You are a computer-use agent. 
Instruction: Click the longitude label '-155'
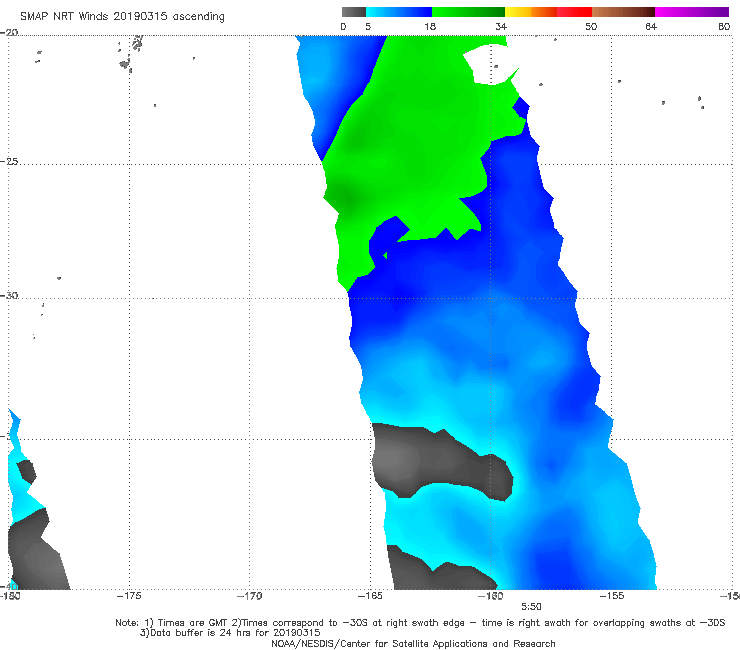(612, 596)
